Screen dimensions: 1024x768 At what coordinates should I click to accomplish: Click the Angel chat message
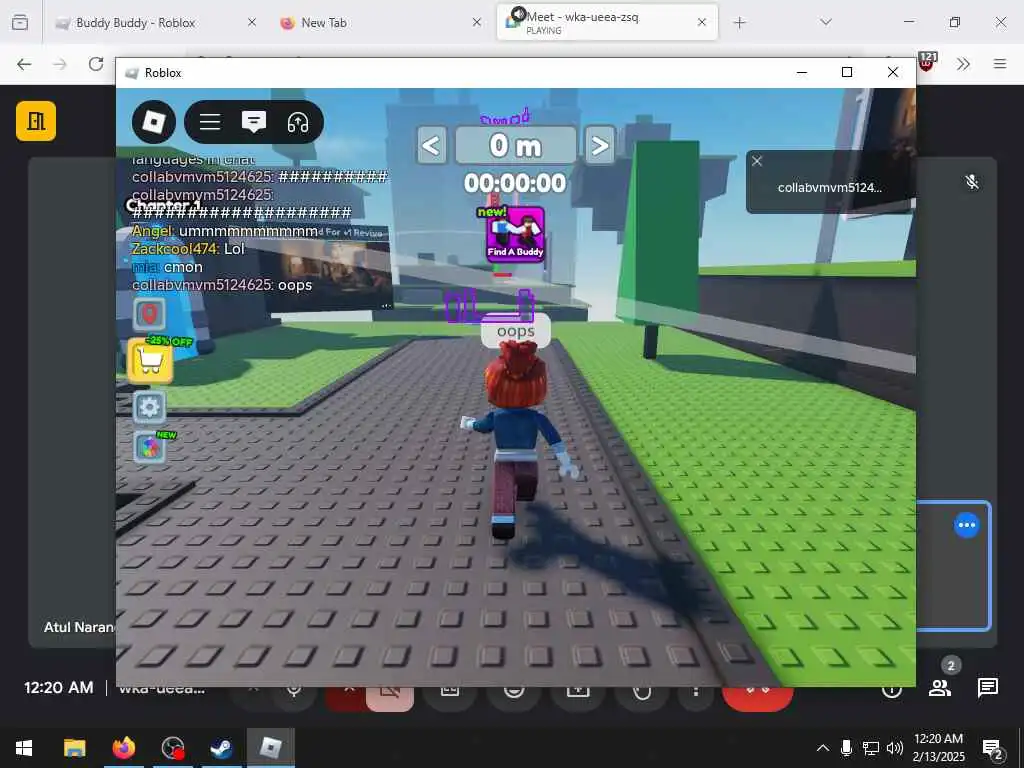pos(225,231)
